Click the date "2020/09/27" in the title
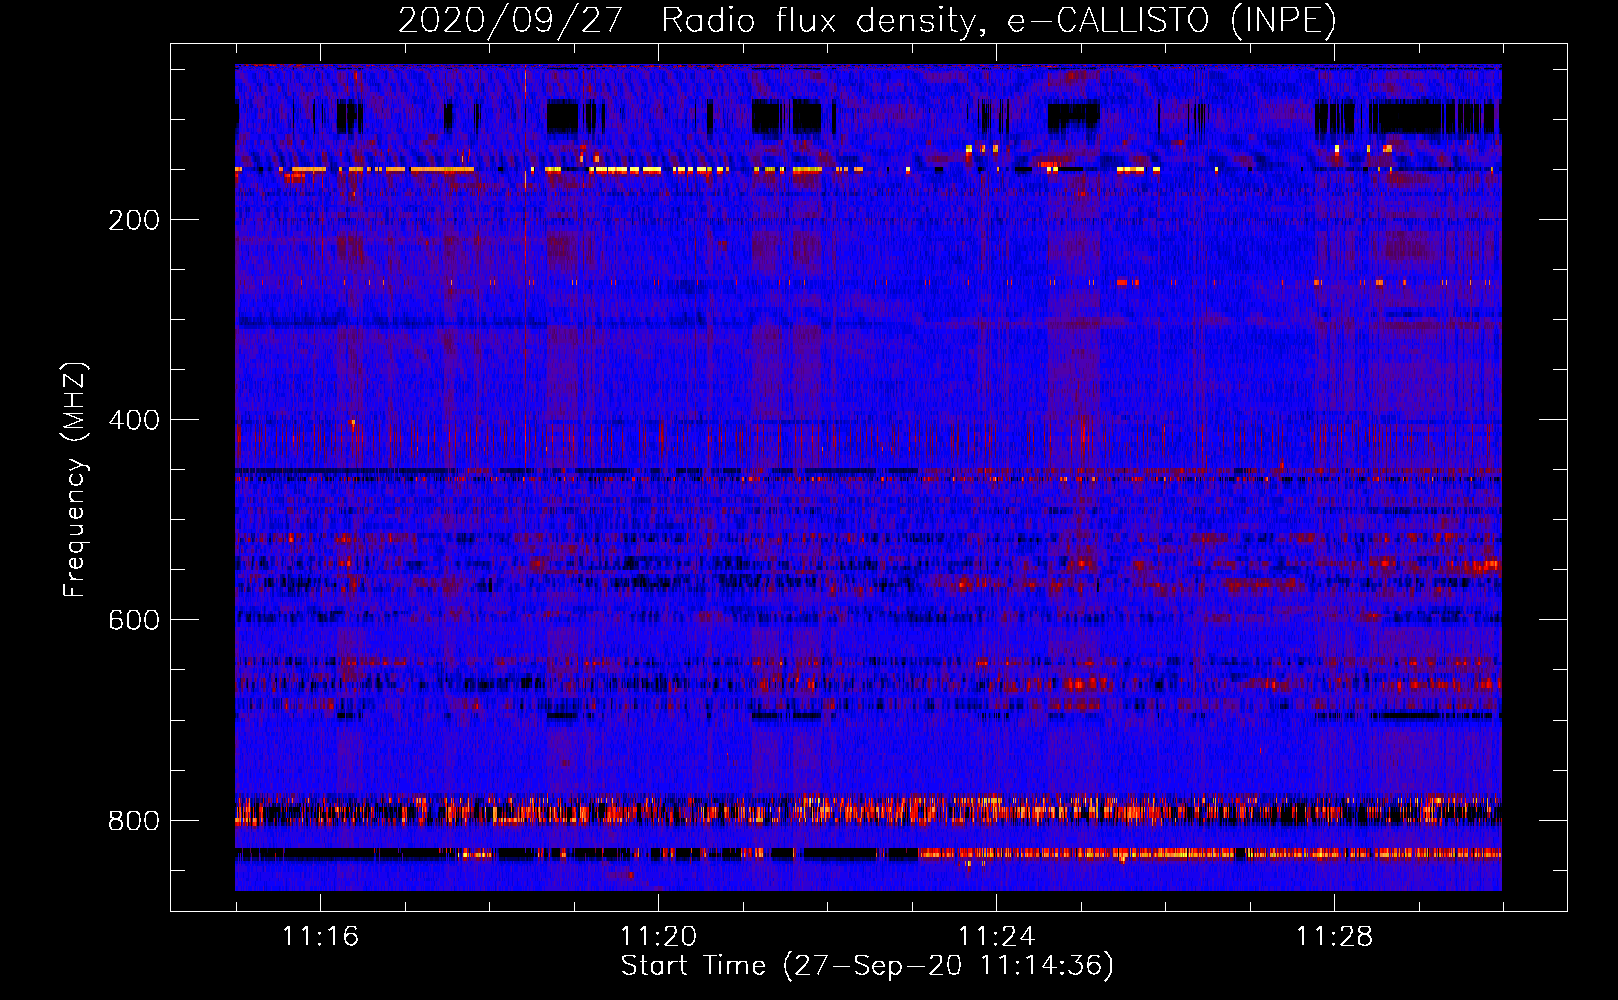 (x=511, y=20)
